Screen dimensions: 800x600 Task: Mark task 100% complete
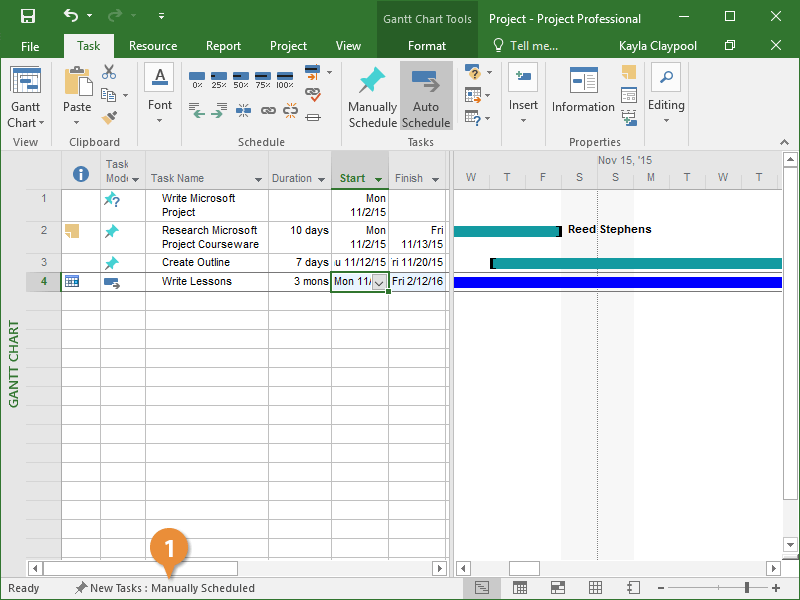286,80
